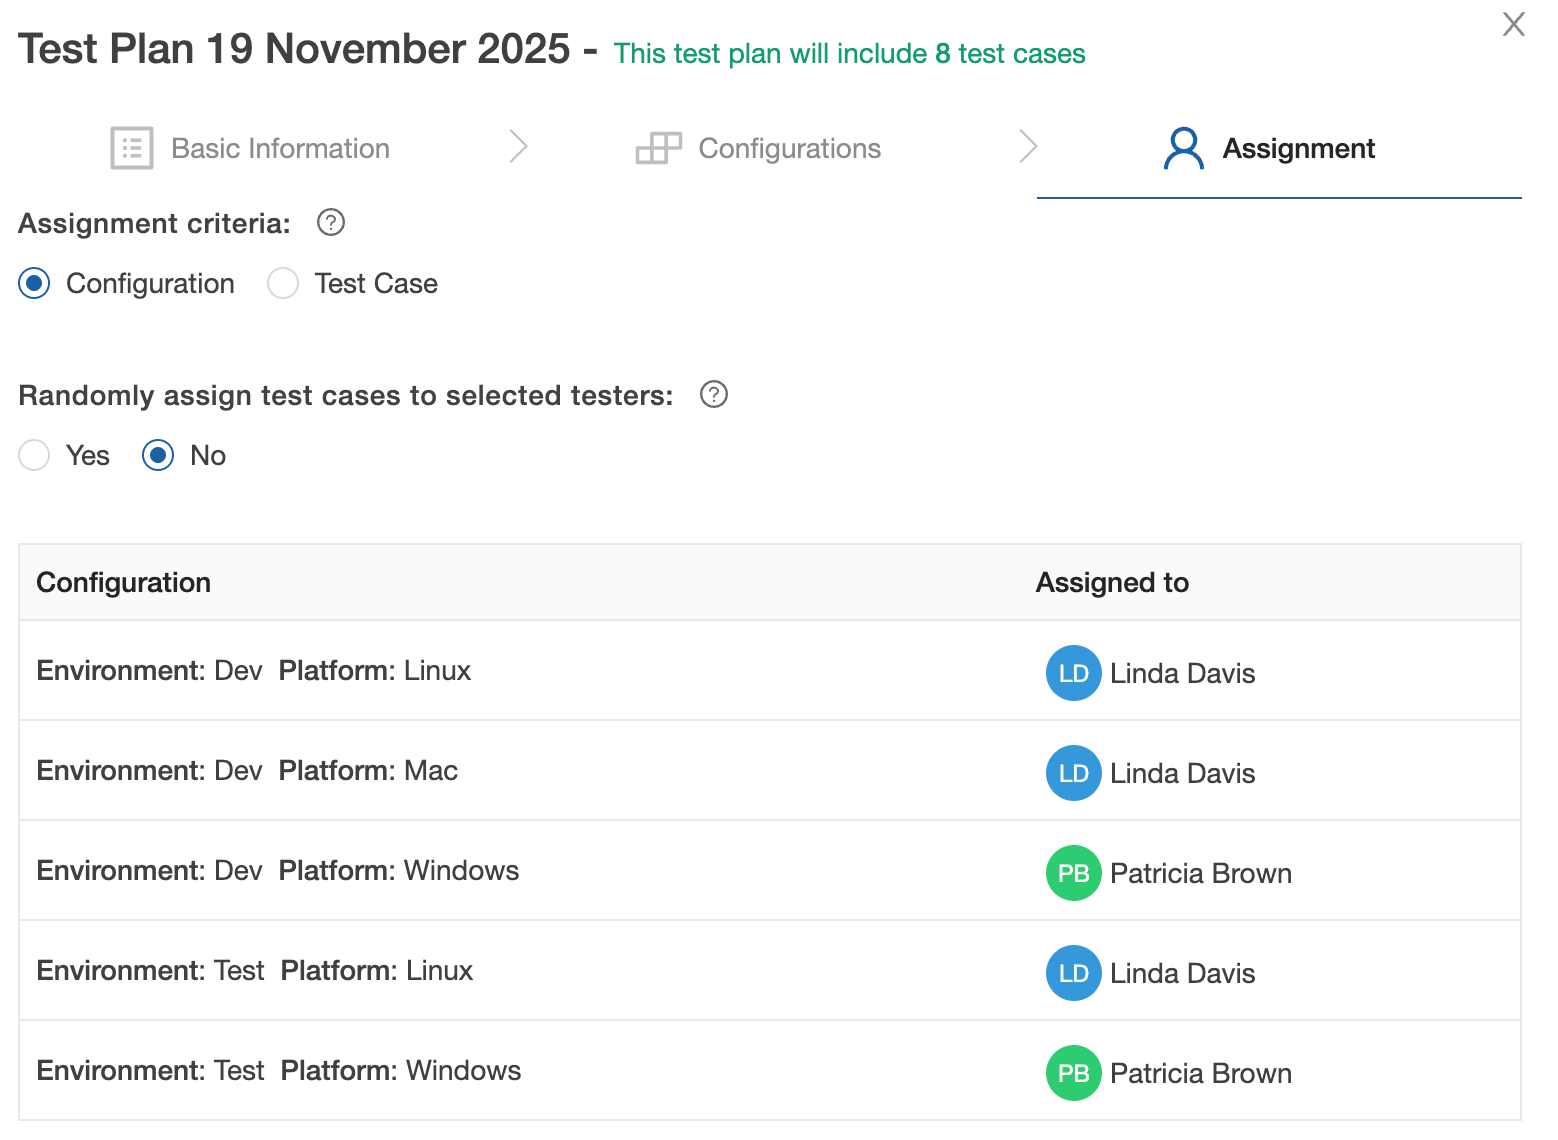Select the Test Case assignment criteria

click(282, 283)
